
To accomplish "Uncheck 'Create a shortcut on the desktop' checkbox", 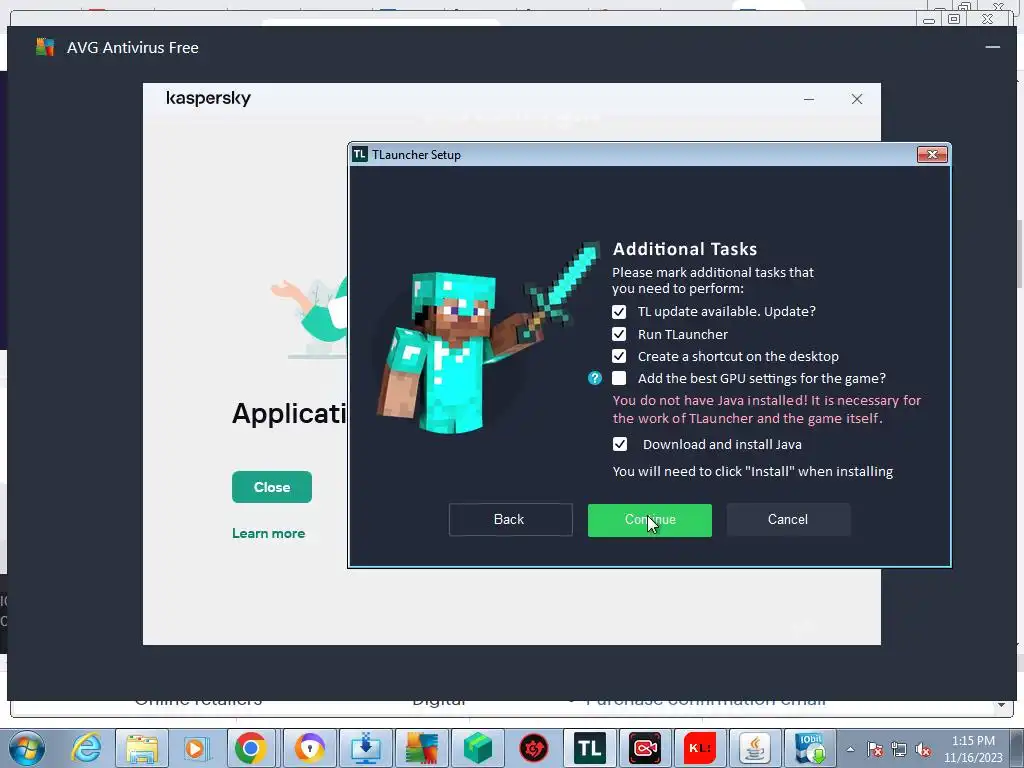I will pos(619,357).
